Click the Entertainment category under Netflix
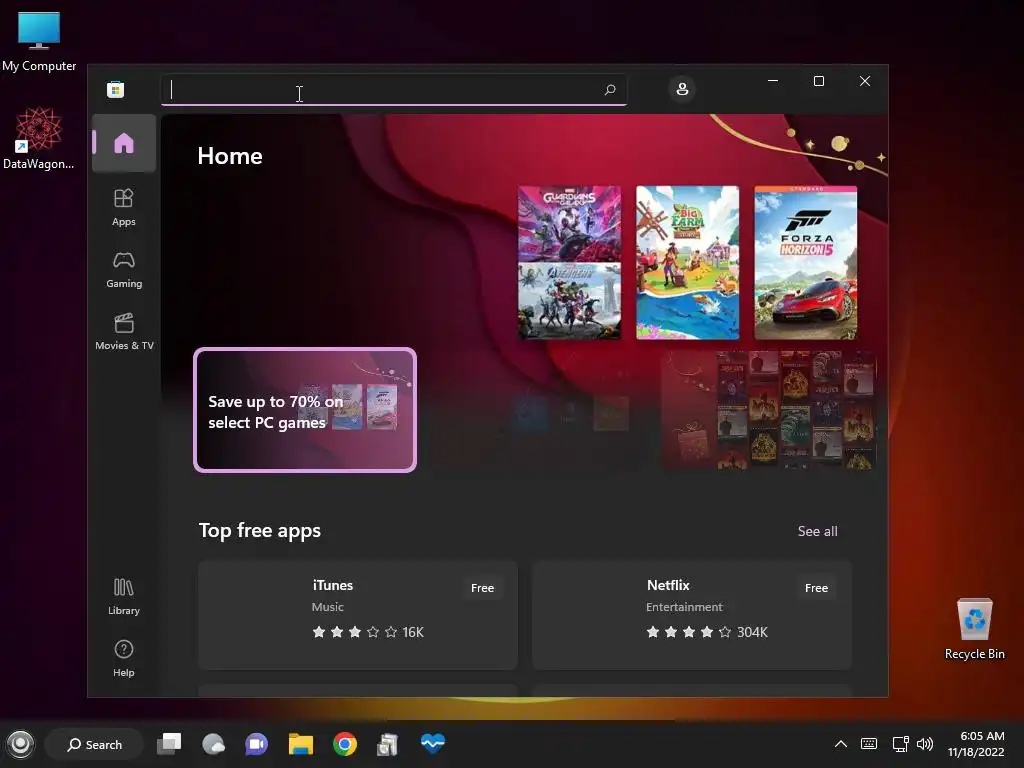 click(684, 607)
